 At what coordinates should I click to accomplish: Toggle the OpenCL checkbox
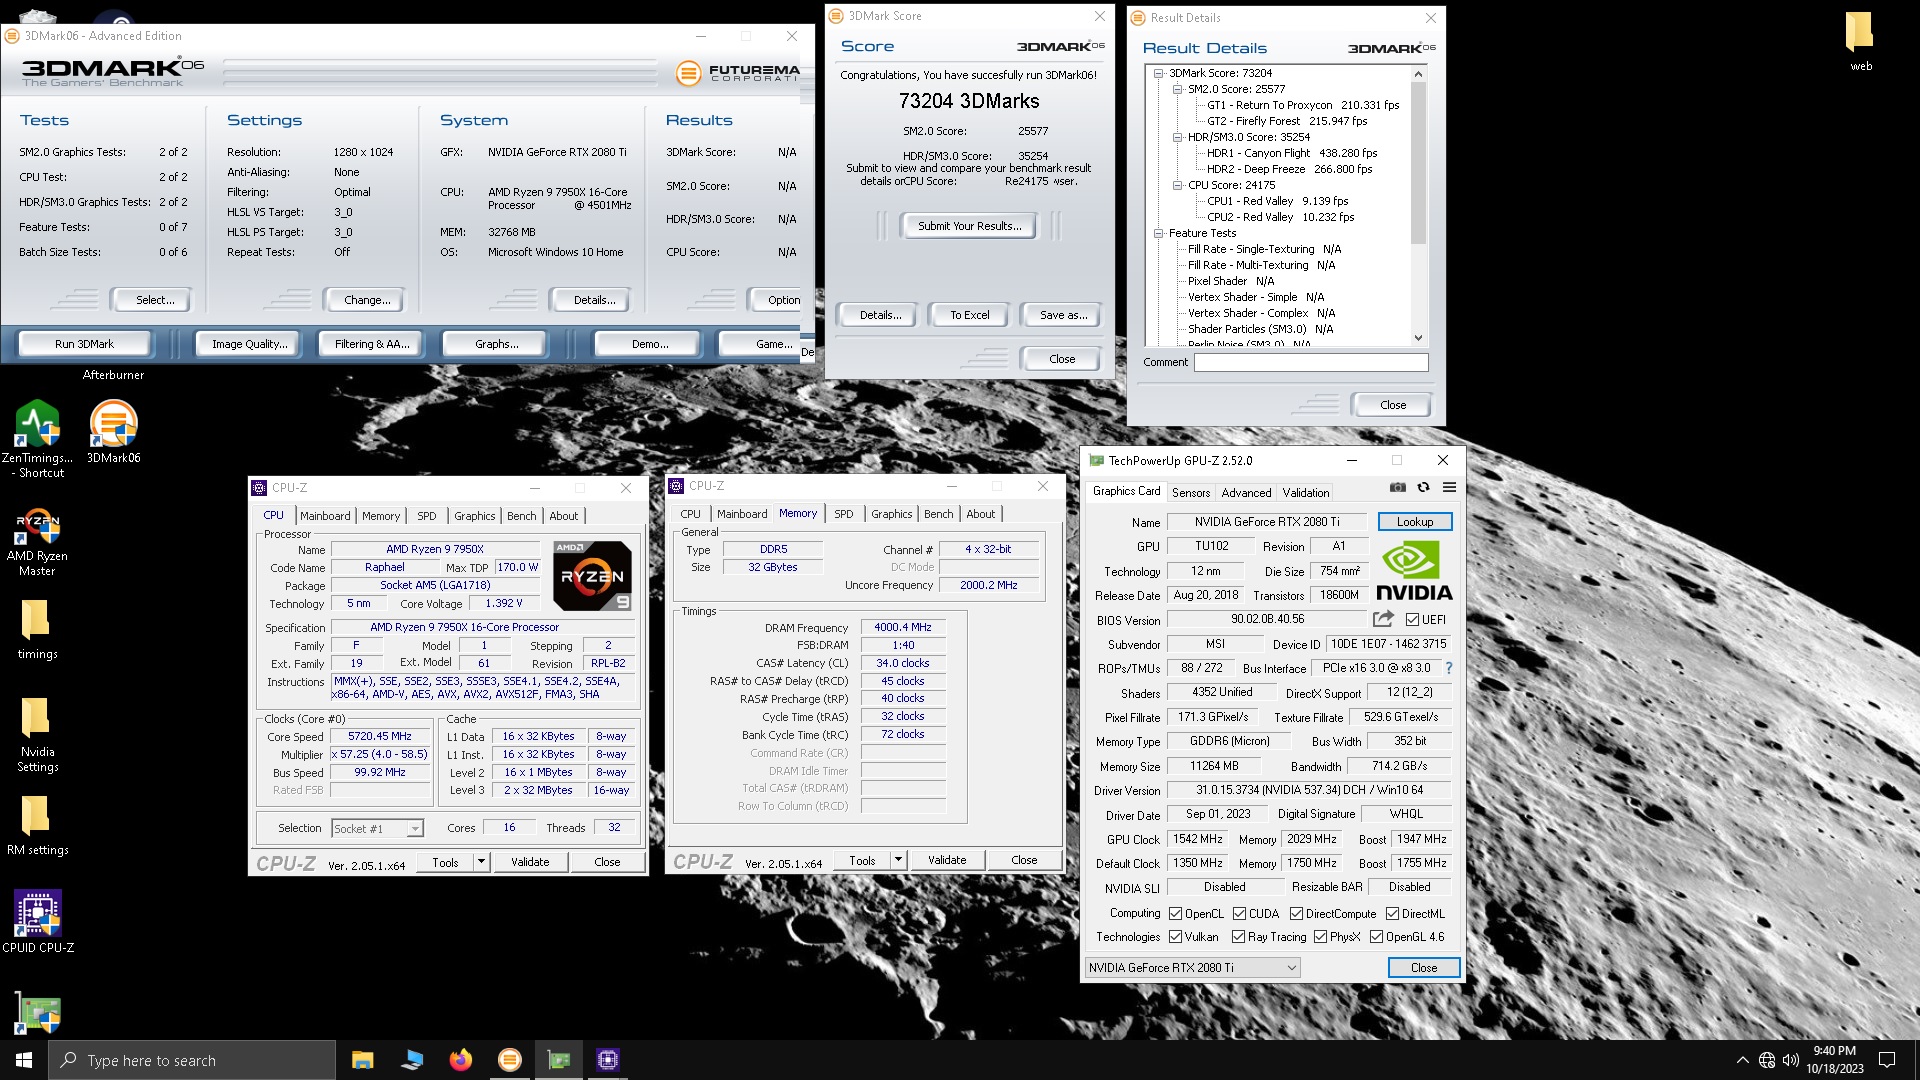(1175, 914)
